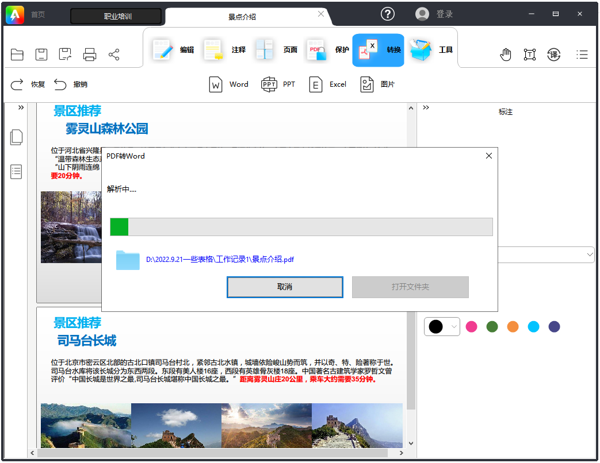Choose the Excel conversion icon

pyautogui.click(x=316, y=85)
